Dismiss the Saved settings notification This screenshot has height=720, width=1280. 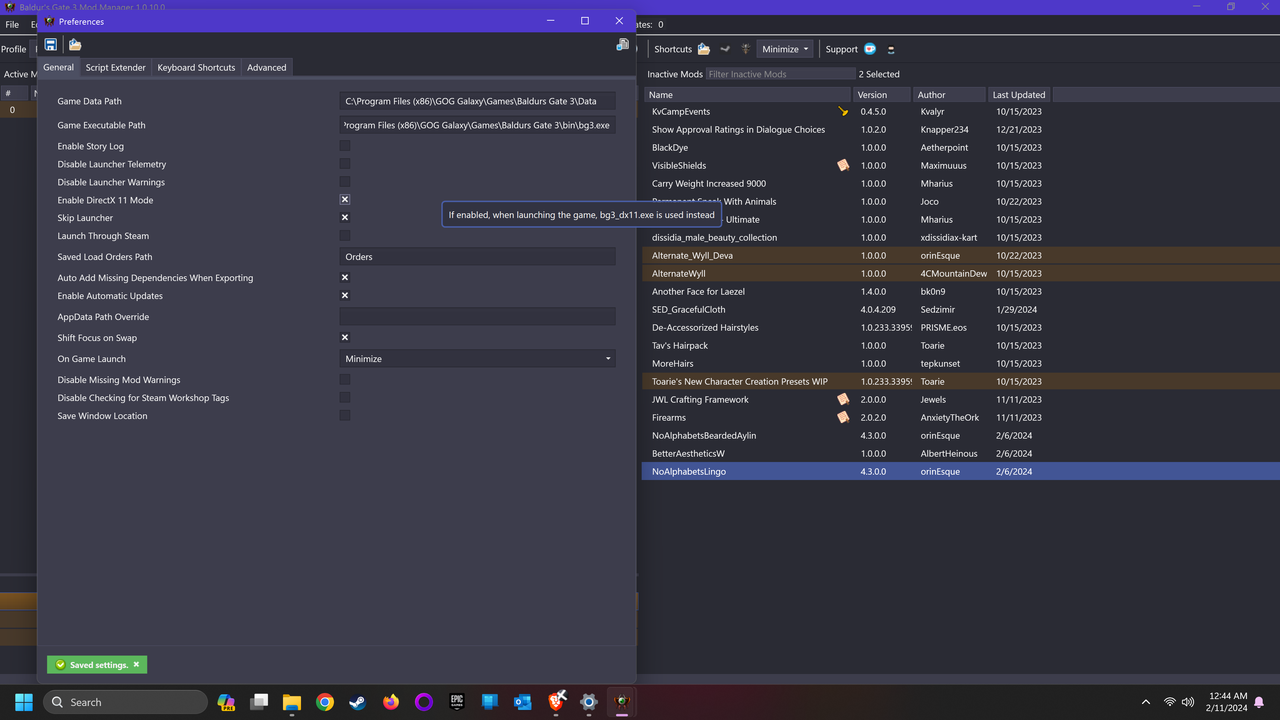coord(135,664)
